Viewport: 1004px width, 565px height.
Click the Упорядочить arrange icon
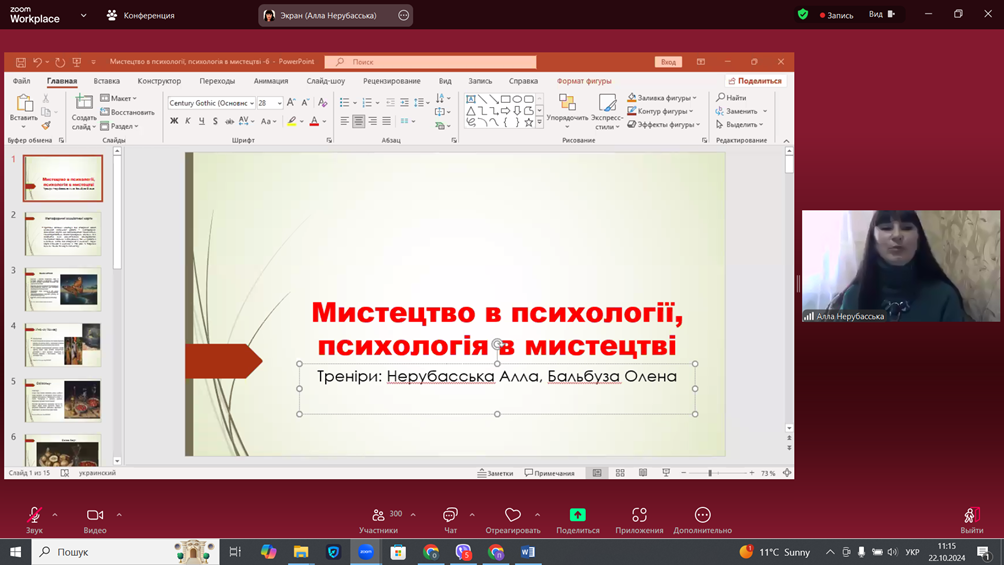[567, 103]
